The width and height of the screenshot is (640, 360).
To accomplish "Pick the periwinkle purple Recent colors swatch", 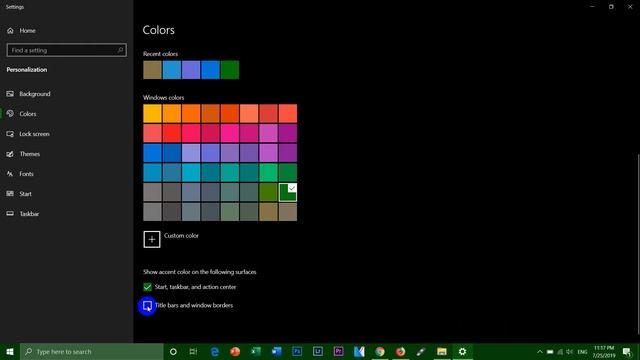I will [191, 70].
